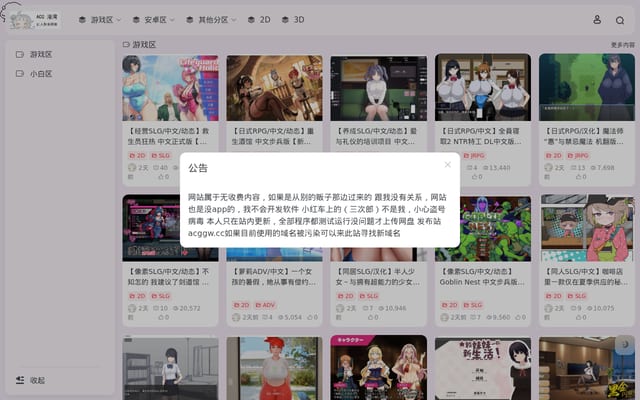The height and width of the screenshot is (400, 640).
Task: Open the 魔法师惠与禁忌魔法 title link
Action: point(584,136)
